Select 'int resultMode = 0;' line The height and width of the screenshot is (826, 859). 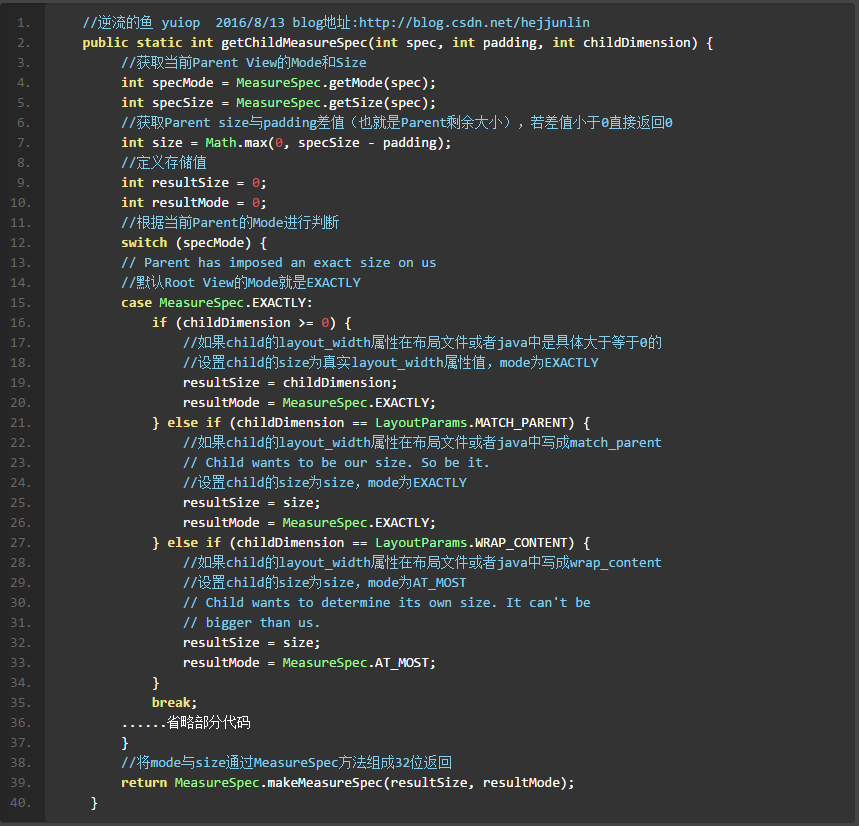194,203
